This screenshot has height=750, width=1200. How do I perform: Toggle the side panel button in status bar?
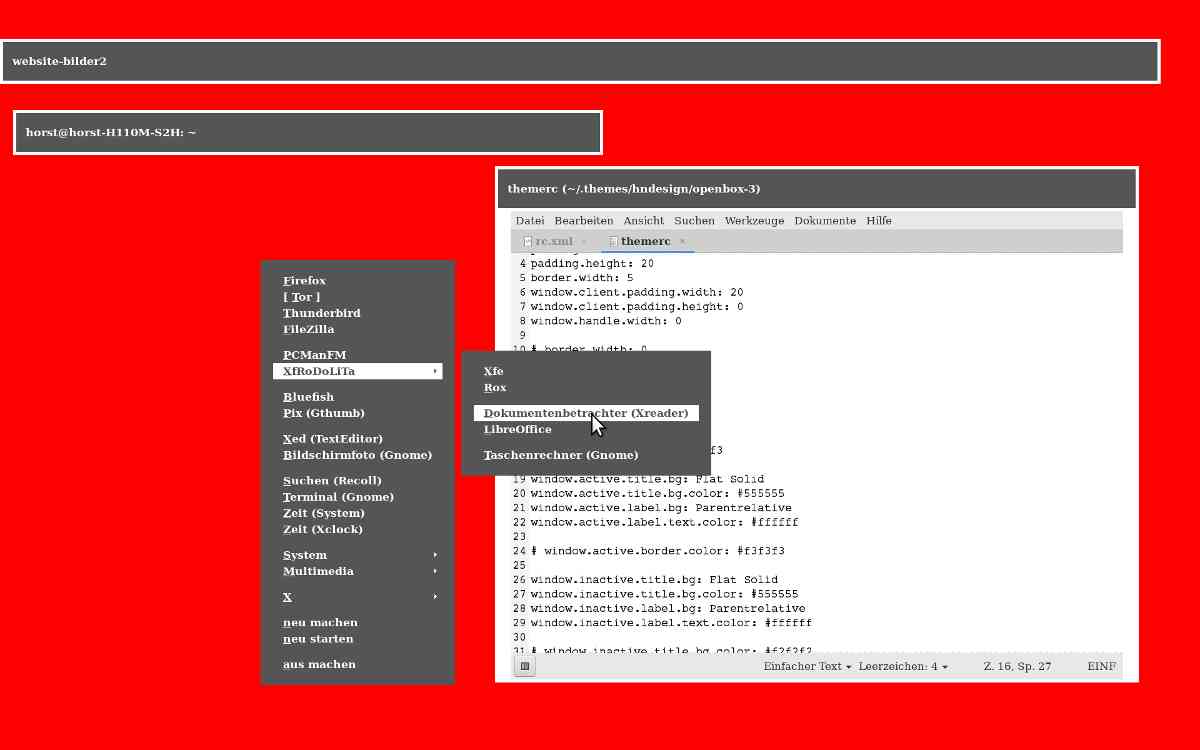coord(525,666)
